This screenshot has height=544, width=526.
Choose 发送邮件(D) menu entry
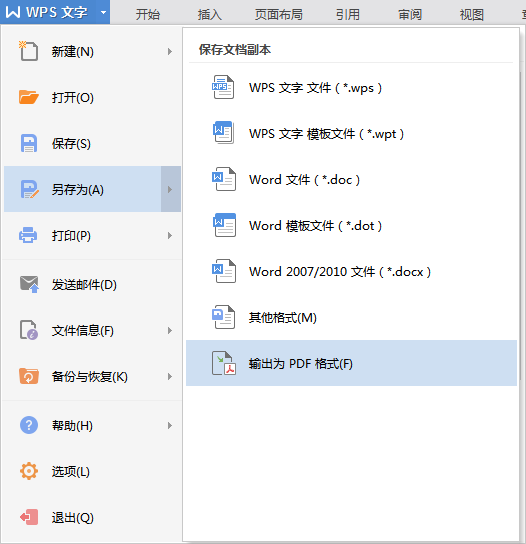[92, 284]
